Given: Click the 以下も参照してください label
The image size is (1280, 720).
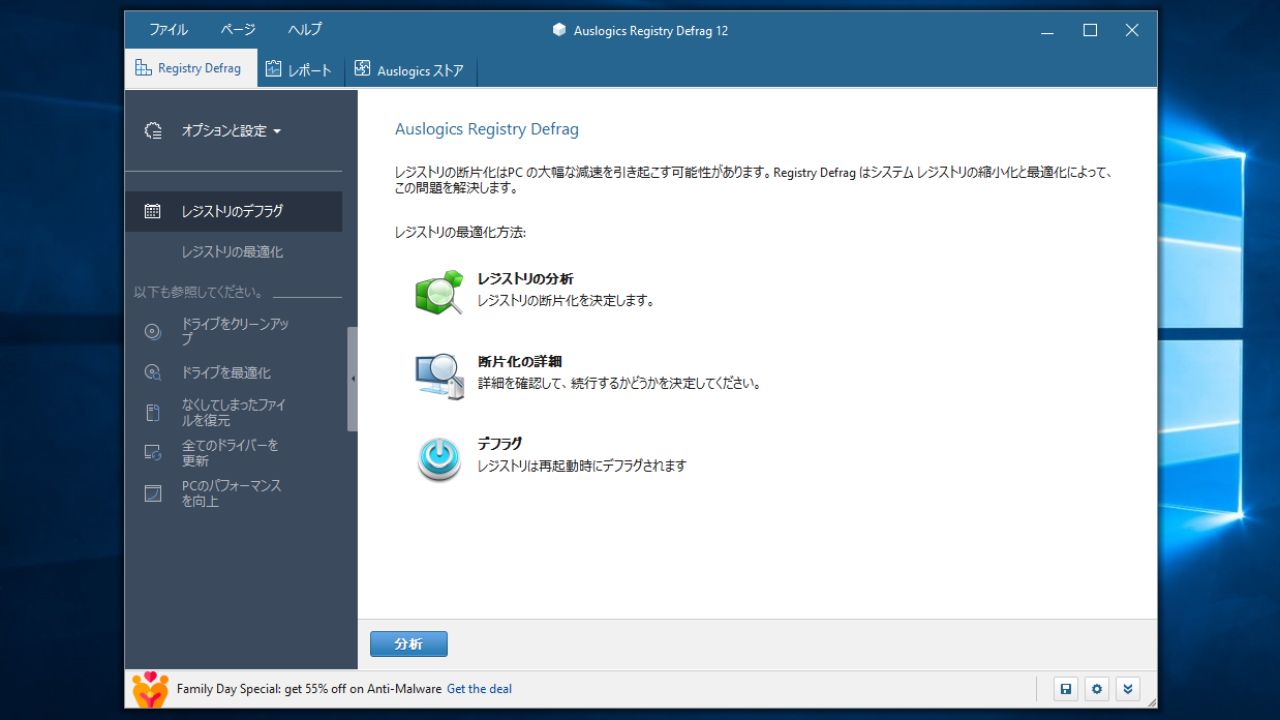Looking at the screenshot, I should tap(199, 293).
